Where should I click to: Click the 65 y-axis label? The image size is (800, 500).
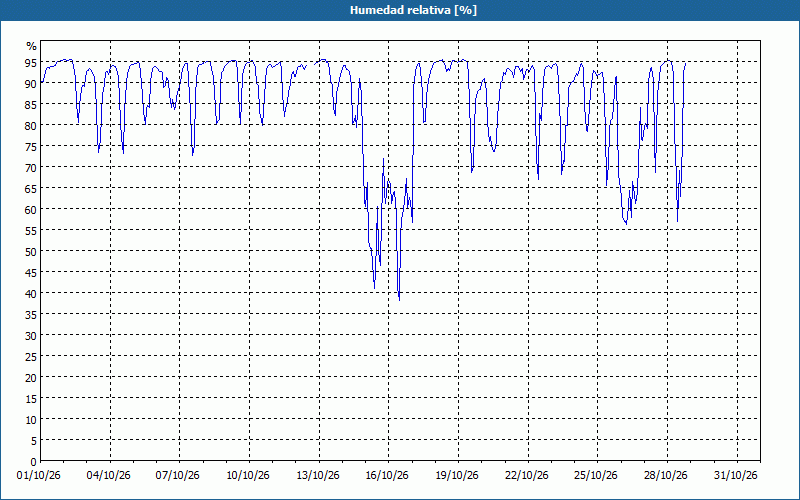[31, 188]
